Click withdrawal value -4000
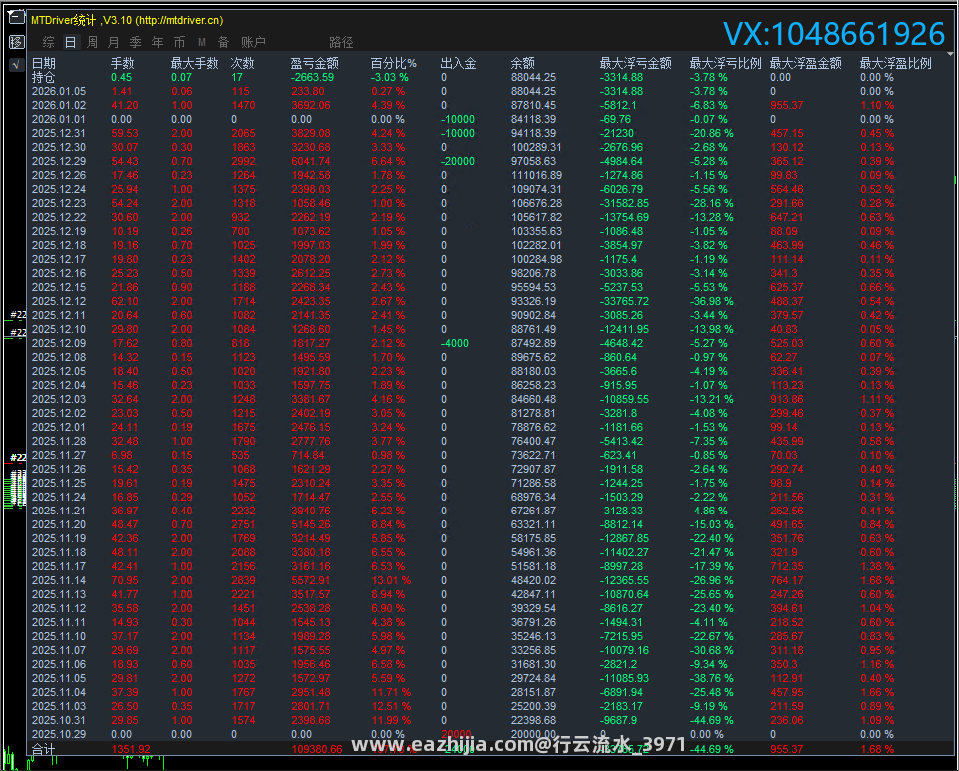Image resolution: width=959 pixels, height=771 pixels. click(455, 344)
